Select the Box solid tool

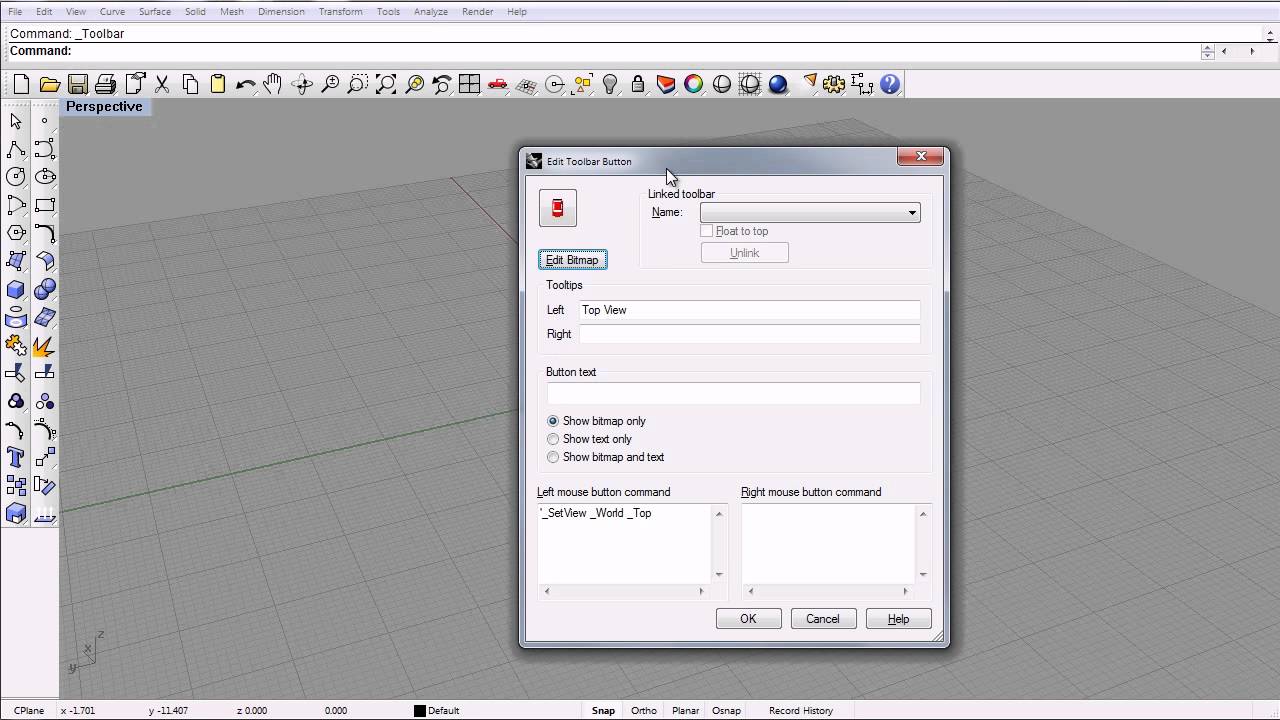pos(16,289)
